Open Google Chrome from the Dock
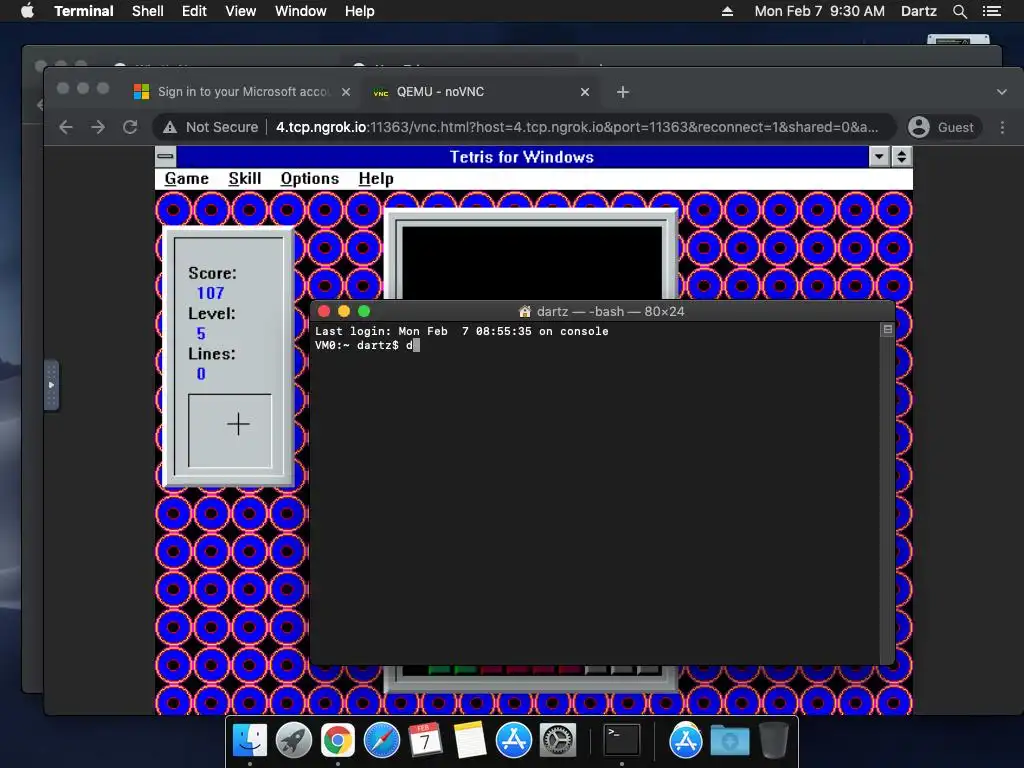 pos(338,741)
